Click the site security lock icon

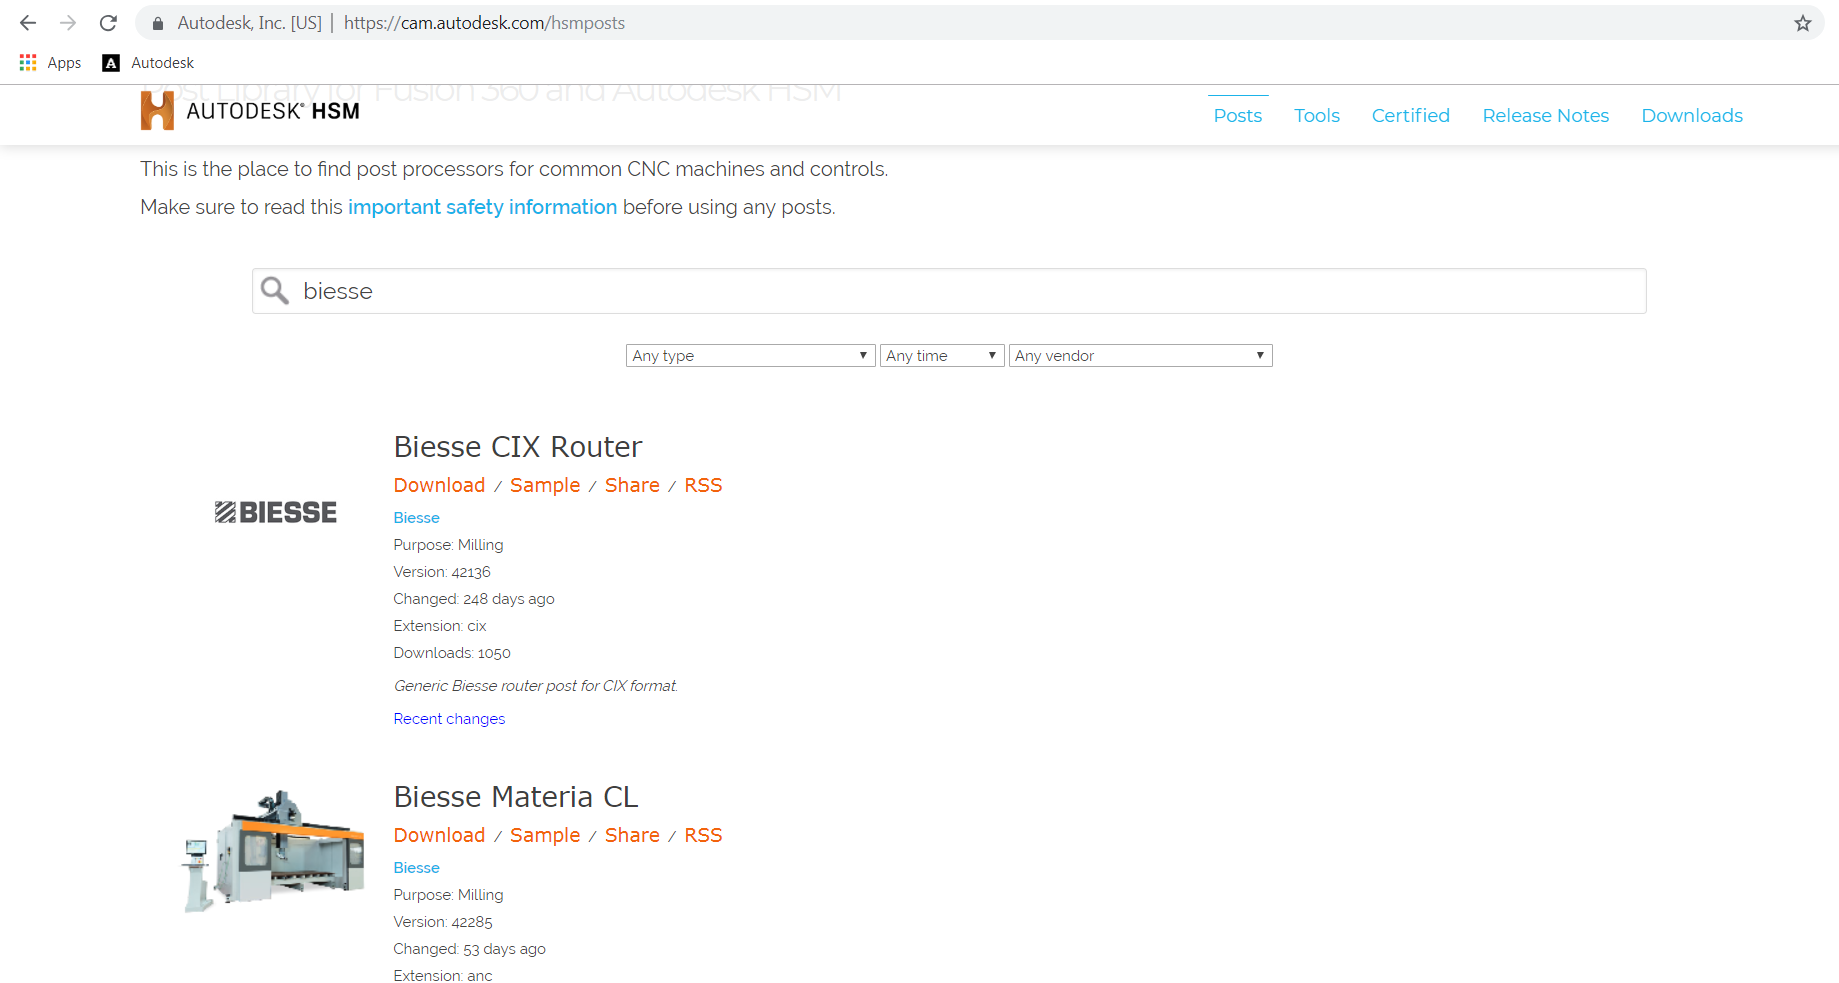tap(156, 22)
